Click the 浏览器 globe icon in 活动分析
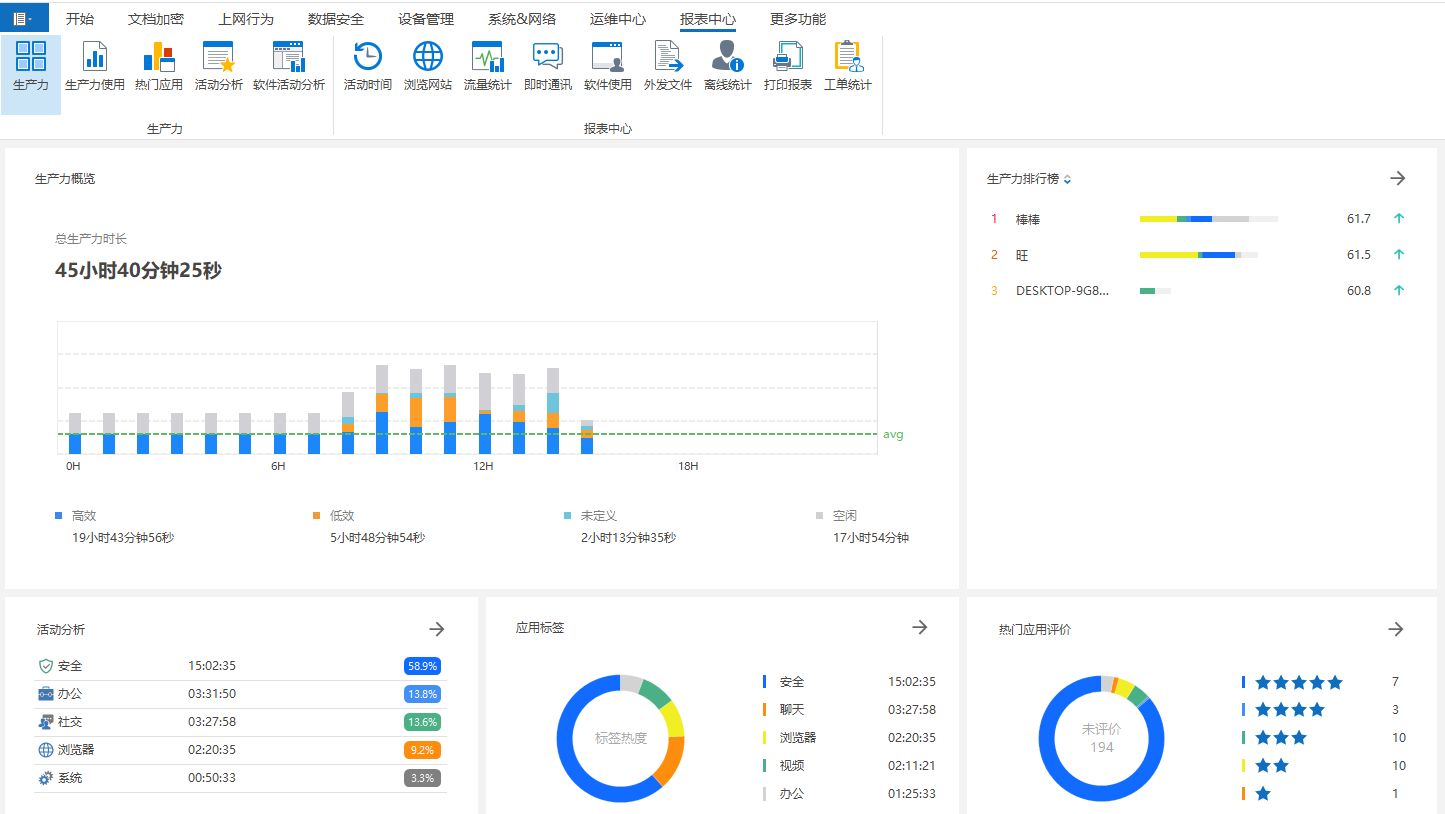 pyautogui.click(x=46, y=750)
